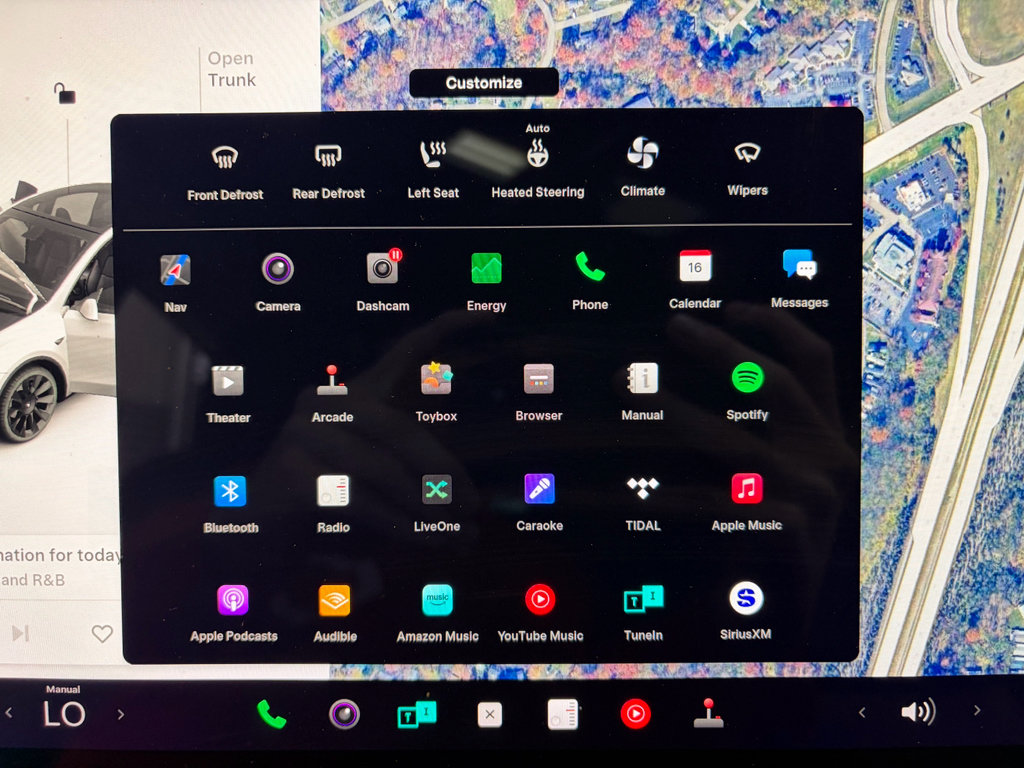Open TIDAL
Viewport: 1024px width, 768px height.
point(643,502)
